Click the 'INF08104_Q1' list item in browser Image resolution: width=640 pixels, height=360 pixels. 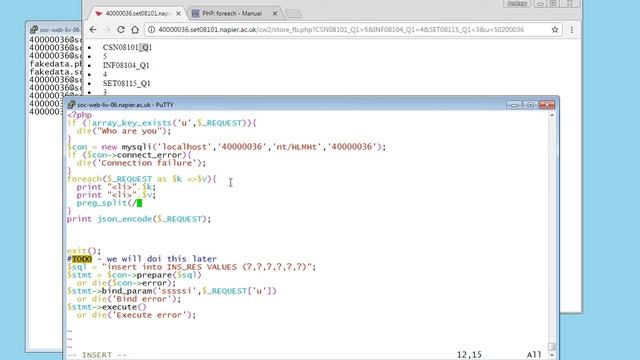[x=126, y=65]
